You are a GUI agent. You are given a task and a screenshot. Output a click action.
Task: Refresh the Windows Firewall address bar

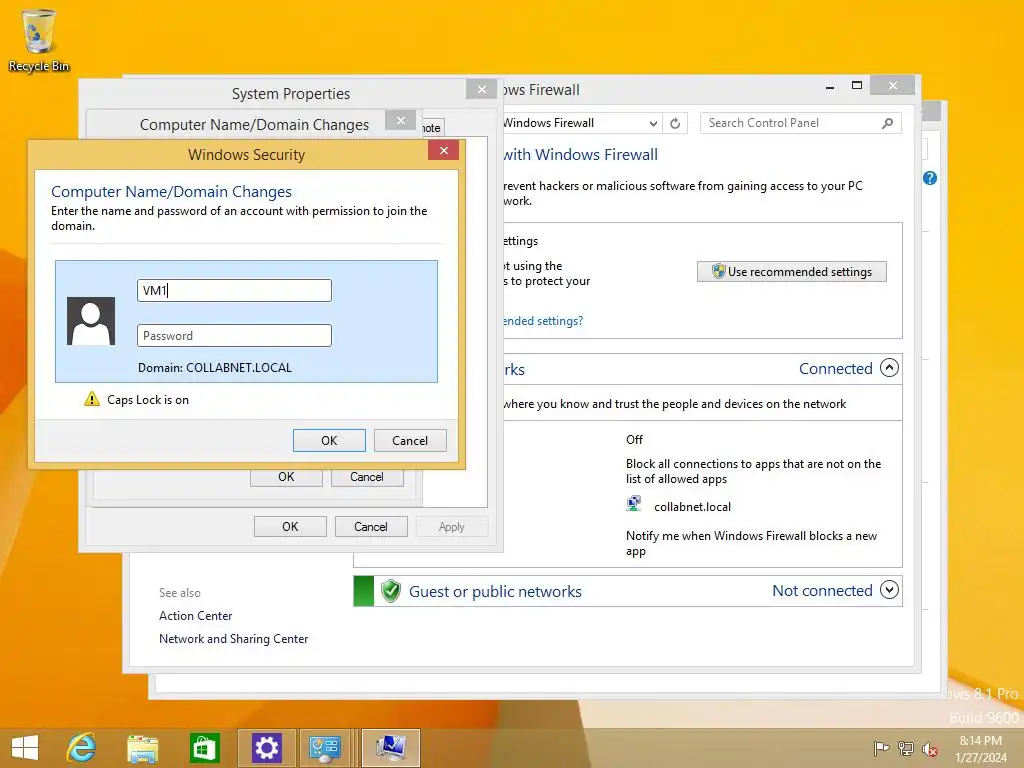coord(675,123)
